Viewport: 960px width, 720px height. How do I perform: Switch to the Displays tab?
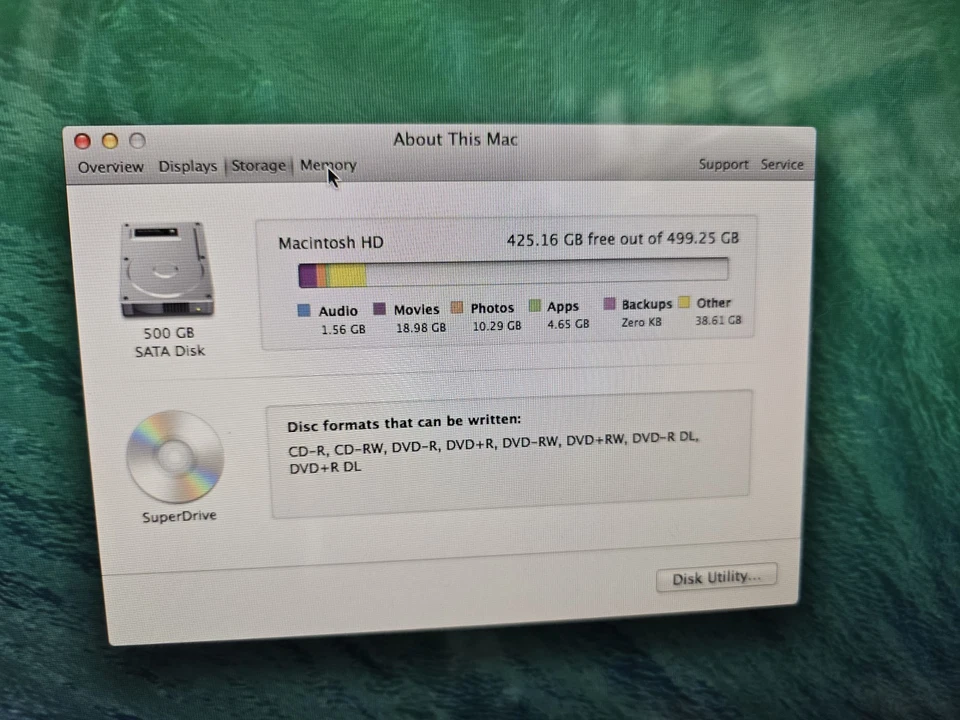[187, 166]
